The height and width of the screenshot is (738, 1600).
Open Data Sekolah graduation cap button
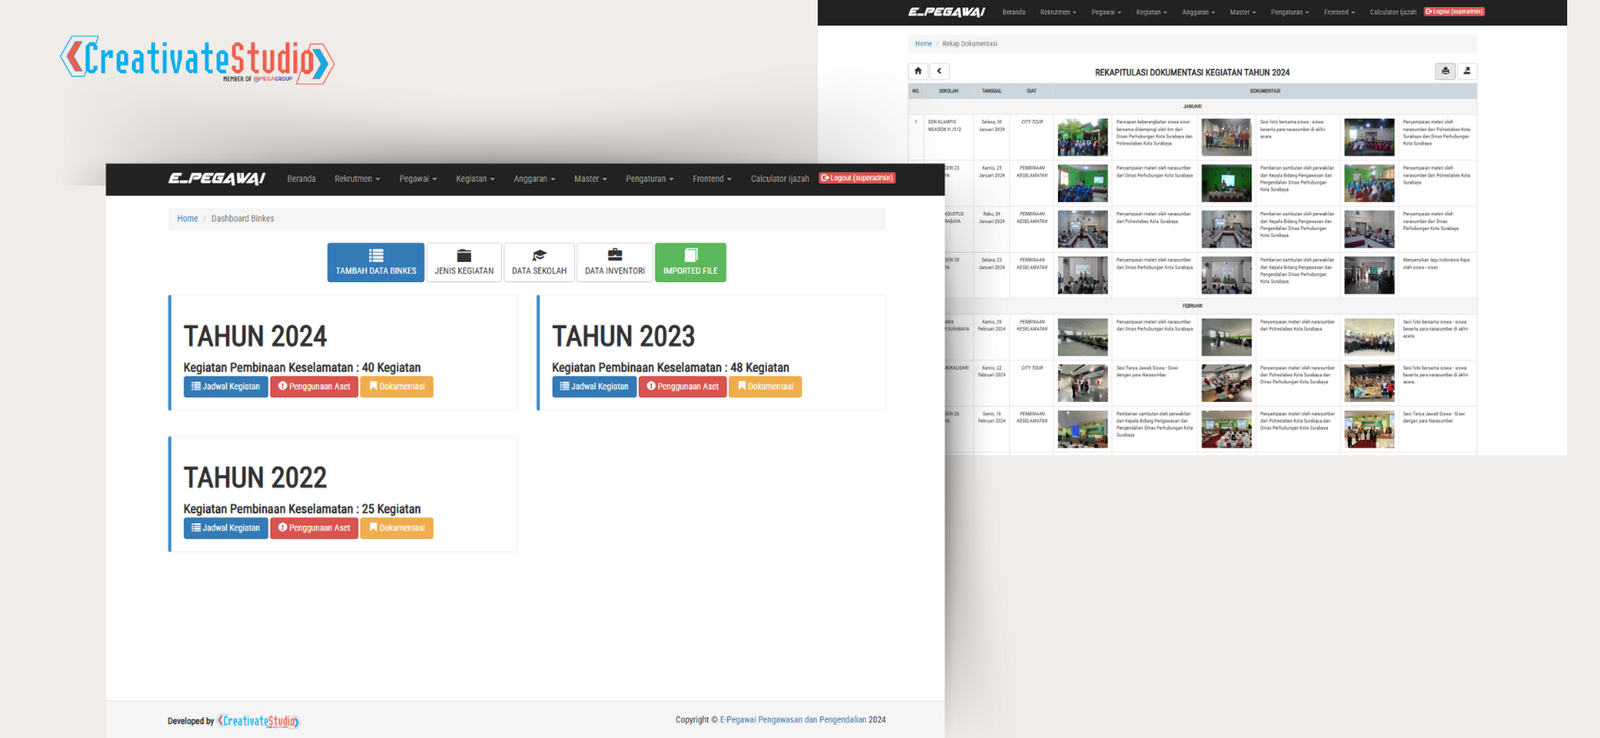click(539, 262)
